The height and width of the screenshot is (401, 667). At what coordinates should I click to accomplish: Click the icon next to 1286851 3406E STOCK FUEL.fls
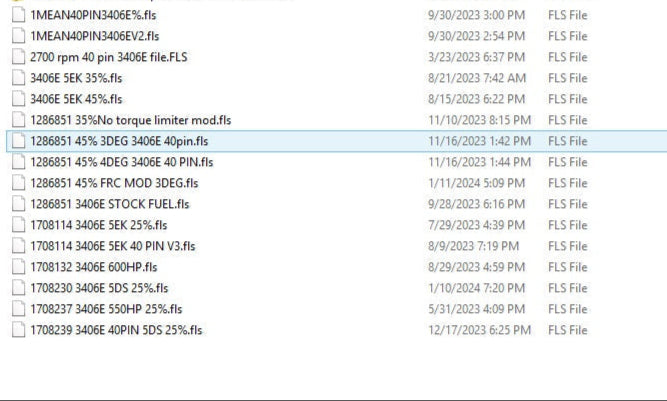[19, 204]
